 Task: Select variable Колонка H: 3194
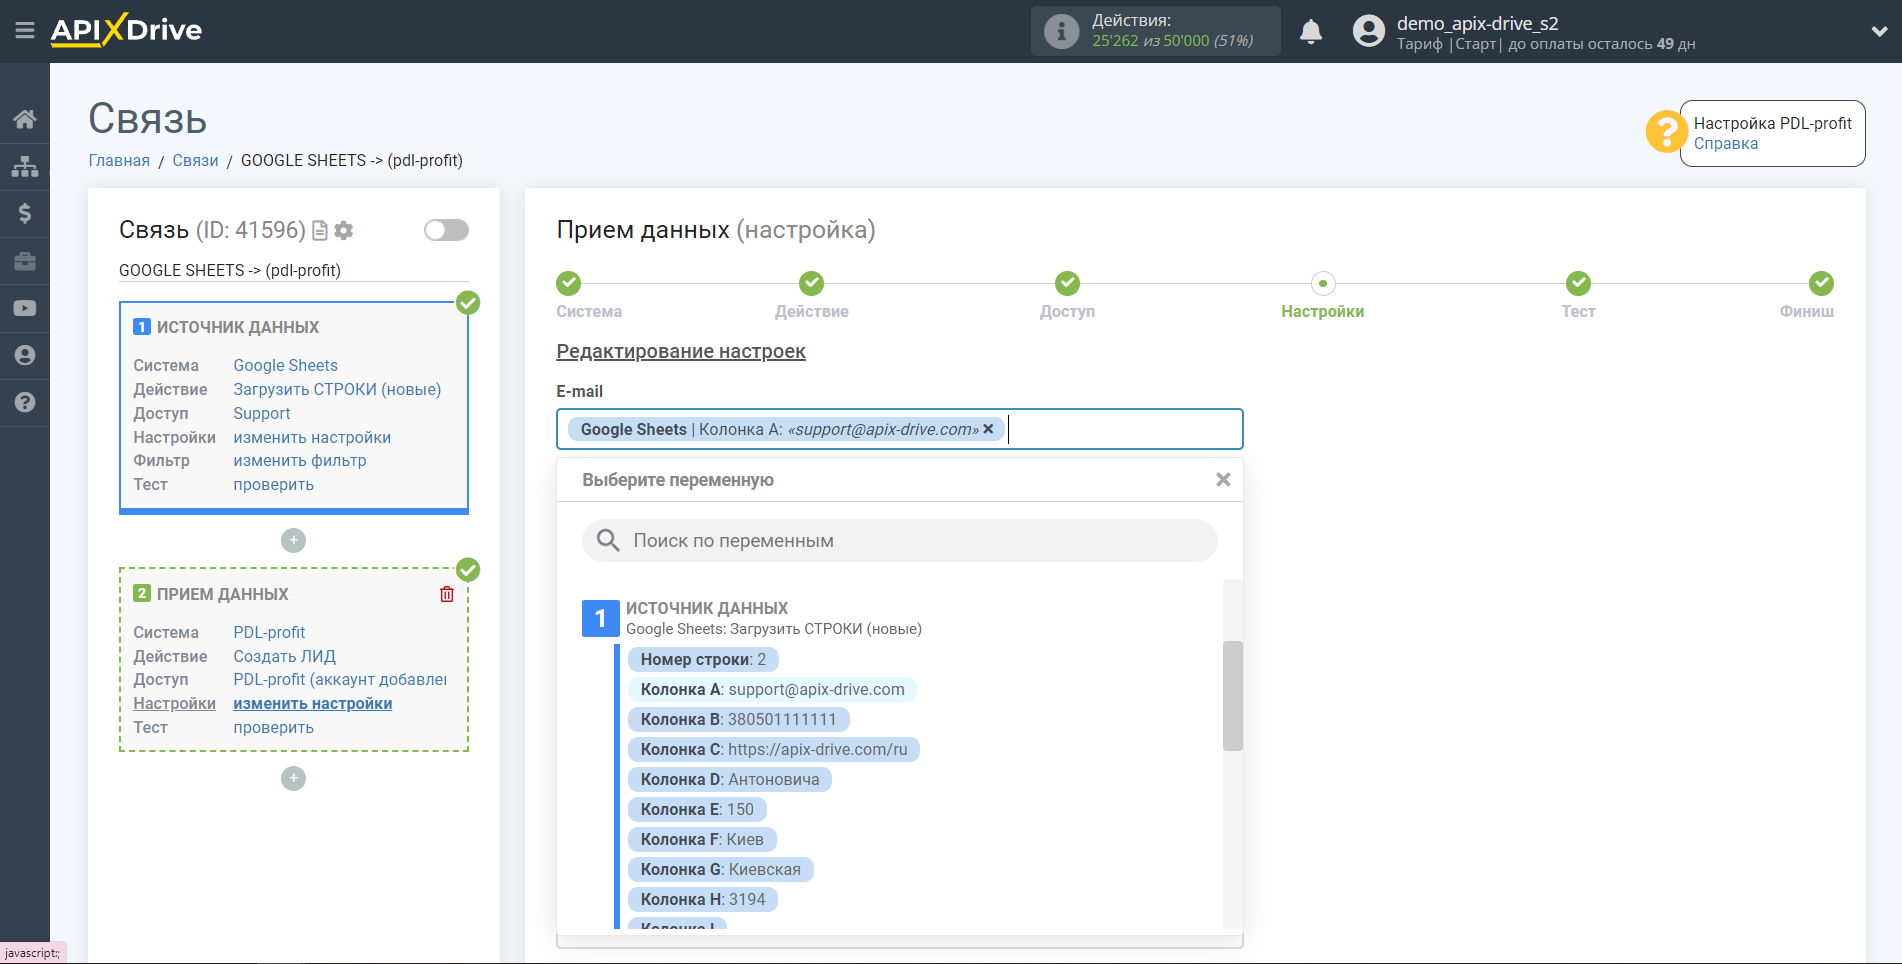coord(703,900)
